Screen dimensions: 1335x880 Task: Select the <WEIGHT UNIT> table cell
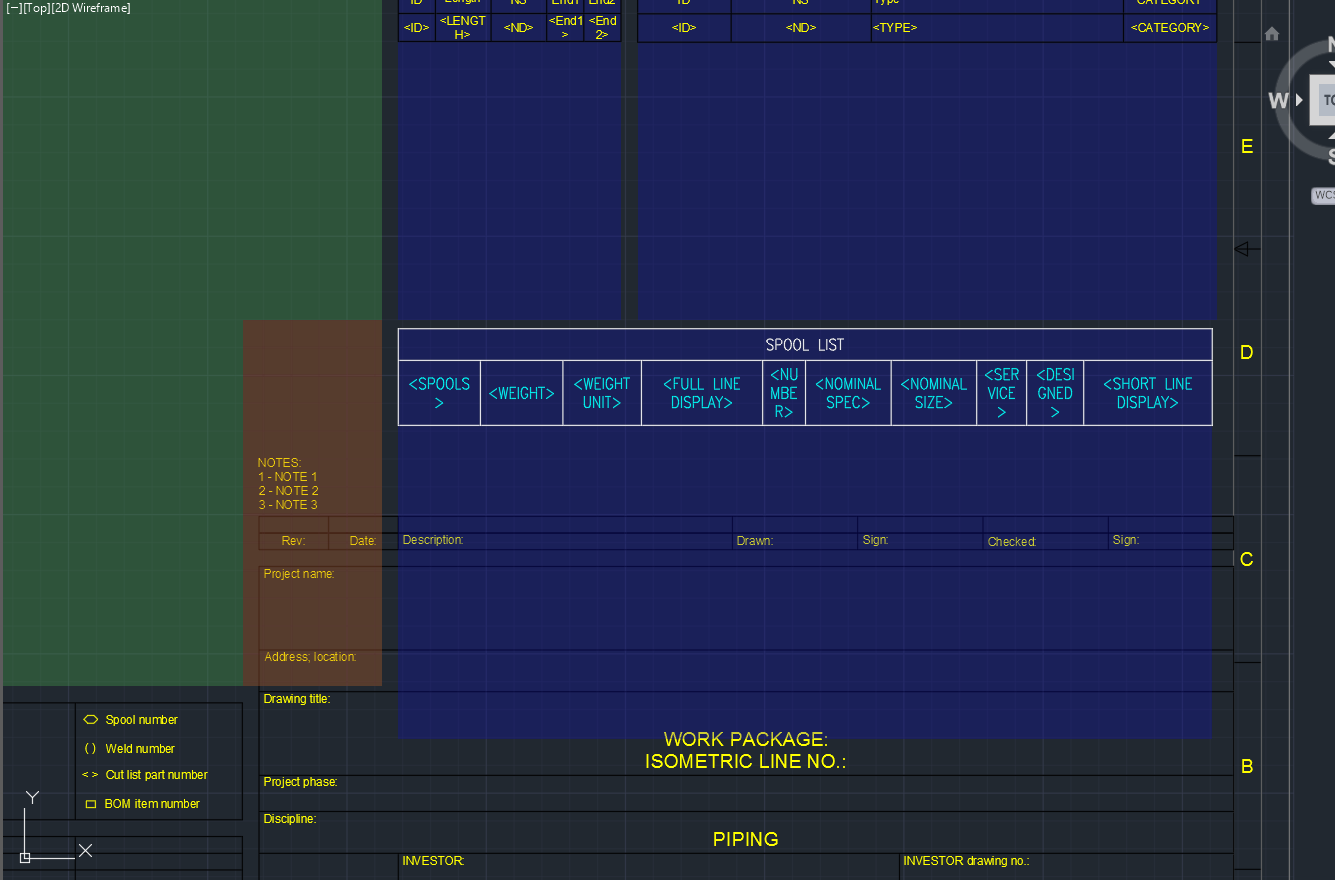tap(602, 393)
